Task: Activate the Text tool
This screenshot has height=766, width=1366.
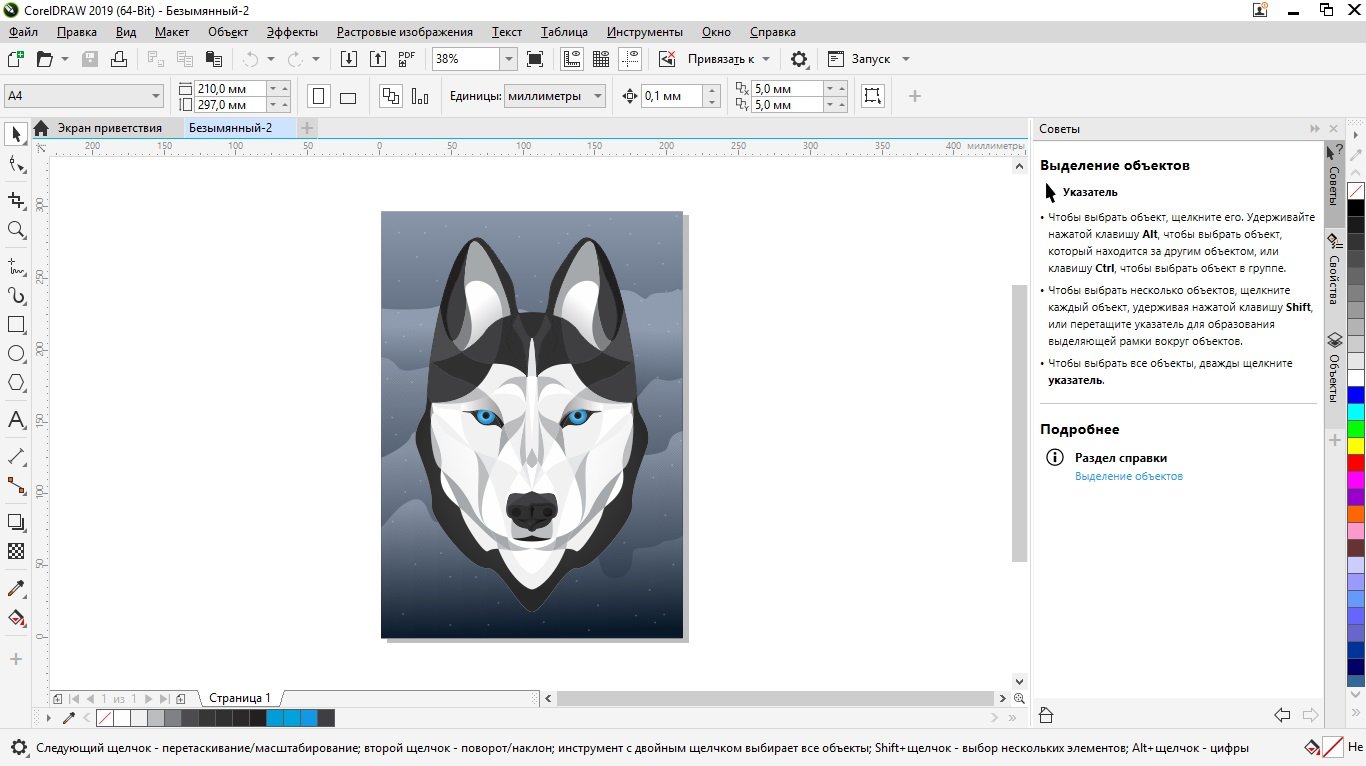Action: (x=16, y=419)
